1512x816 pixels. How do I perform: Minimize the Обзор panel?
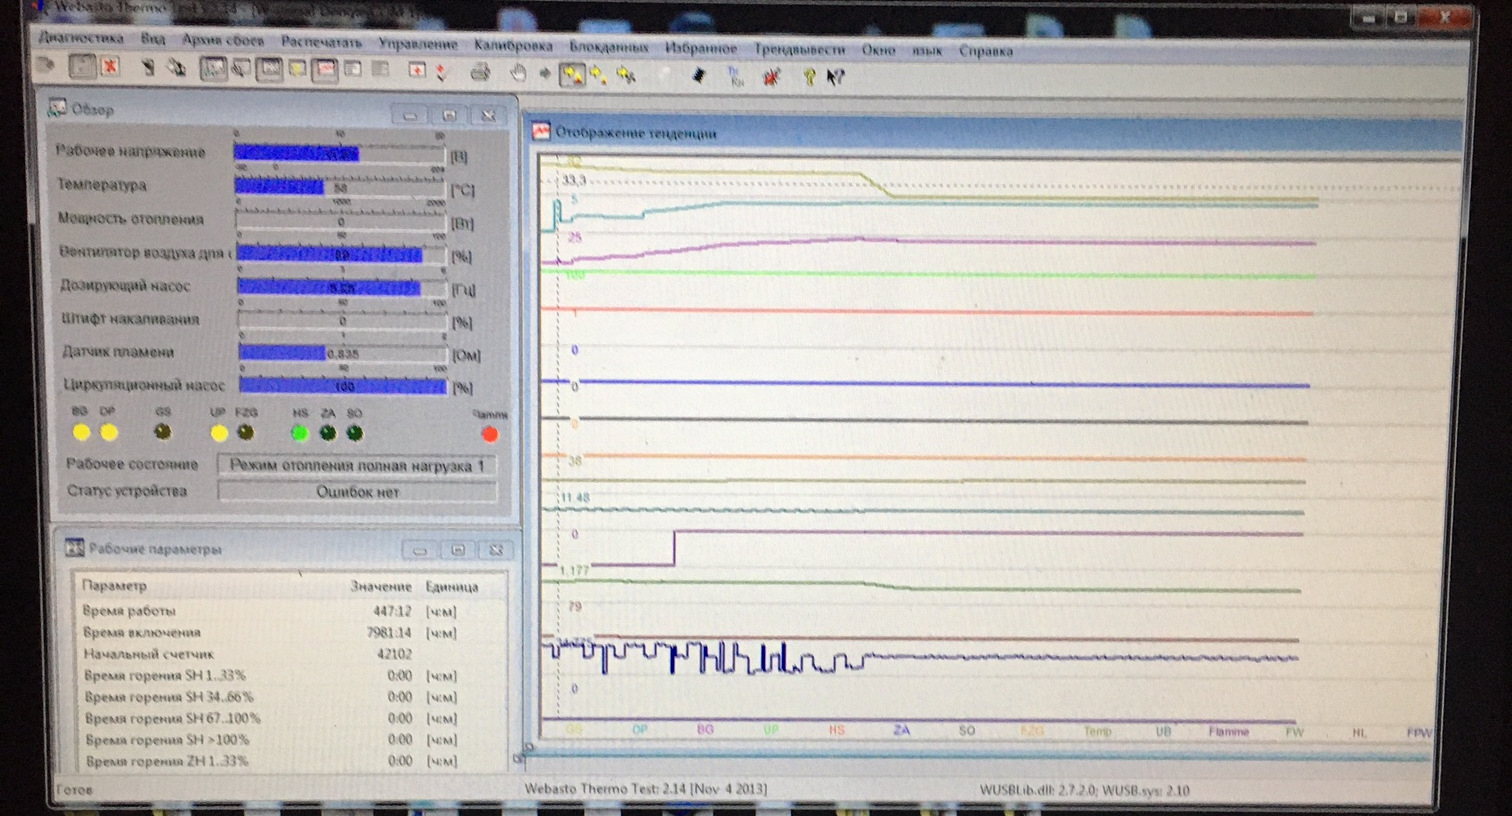(410, 115)
